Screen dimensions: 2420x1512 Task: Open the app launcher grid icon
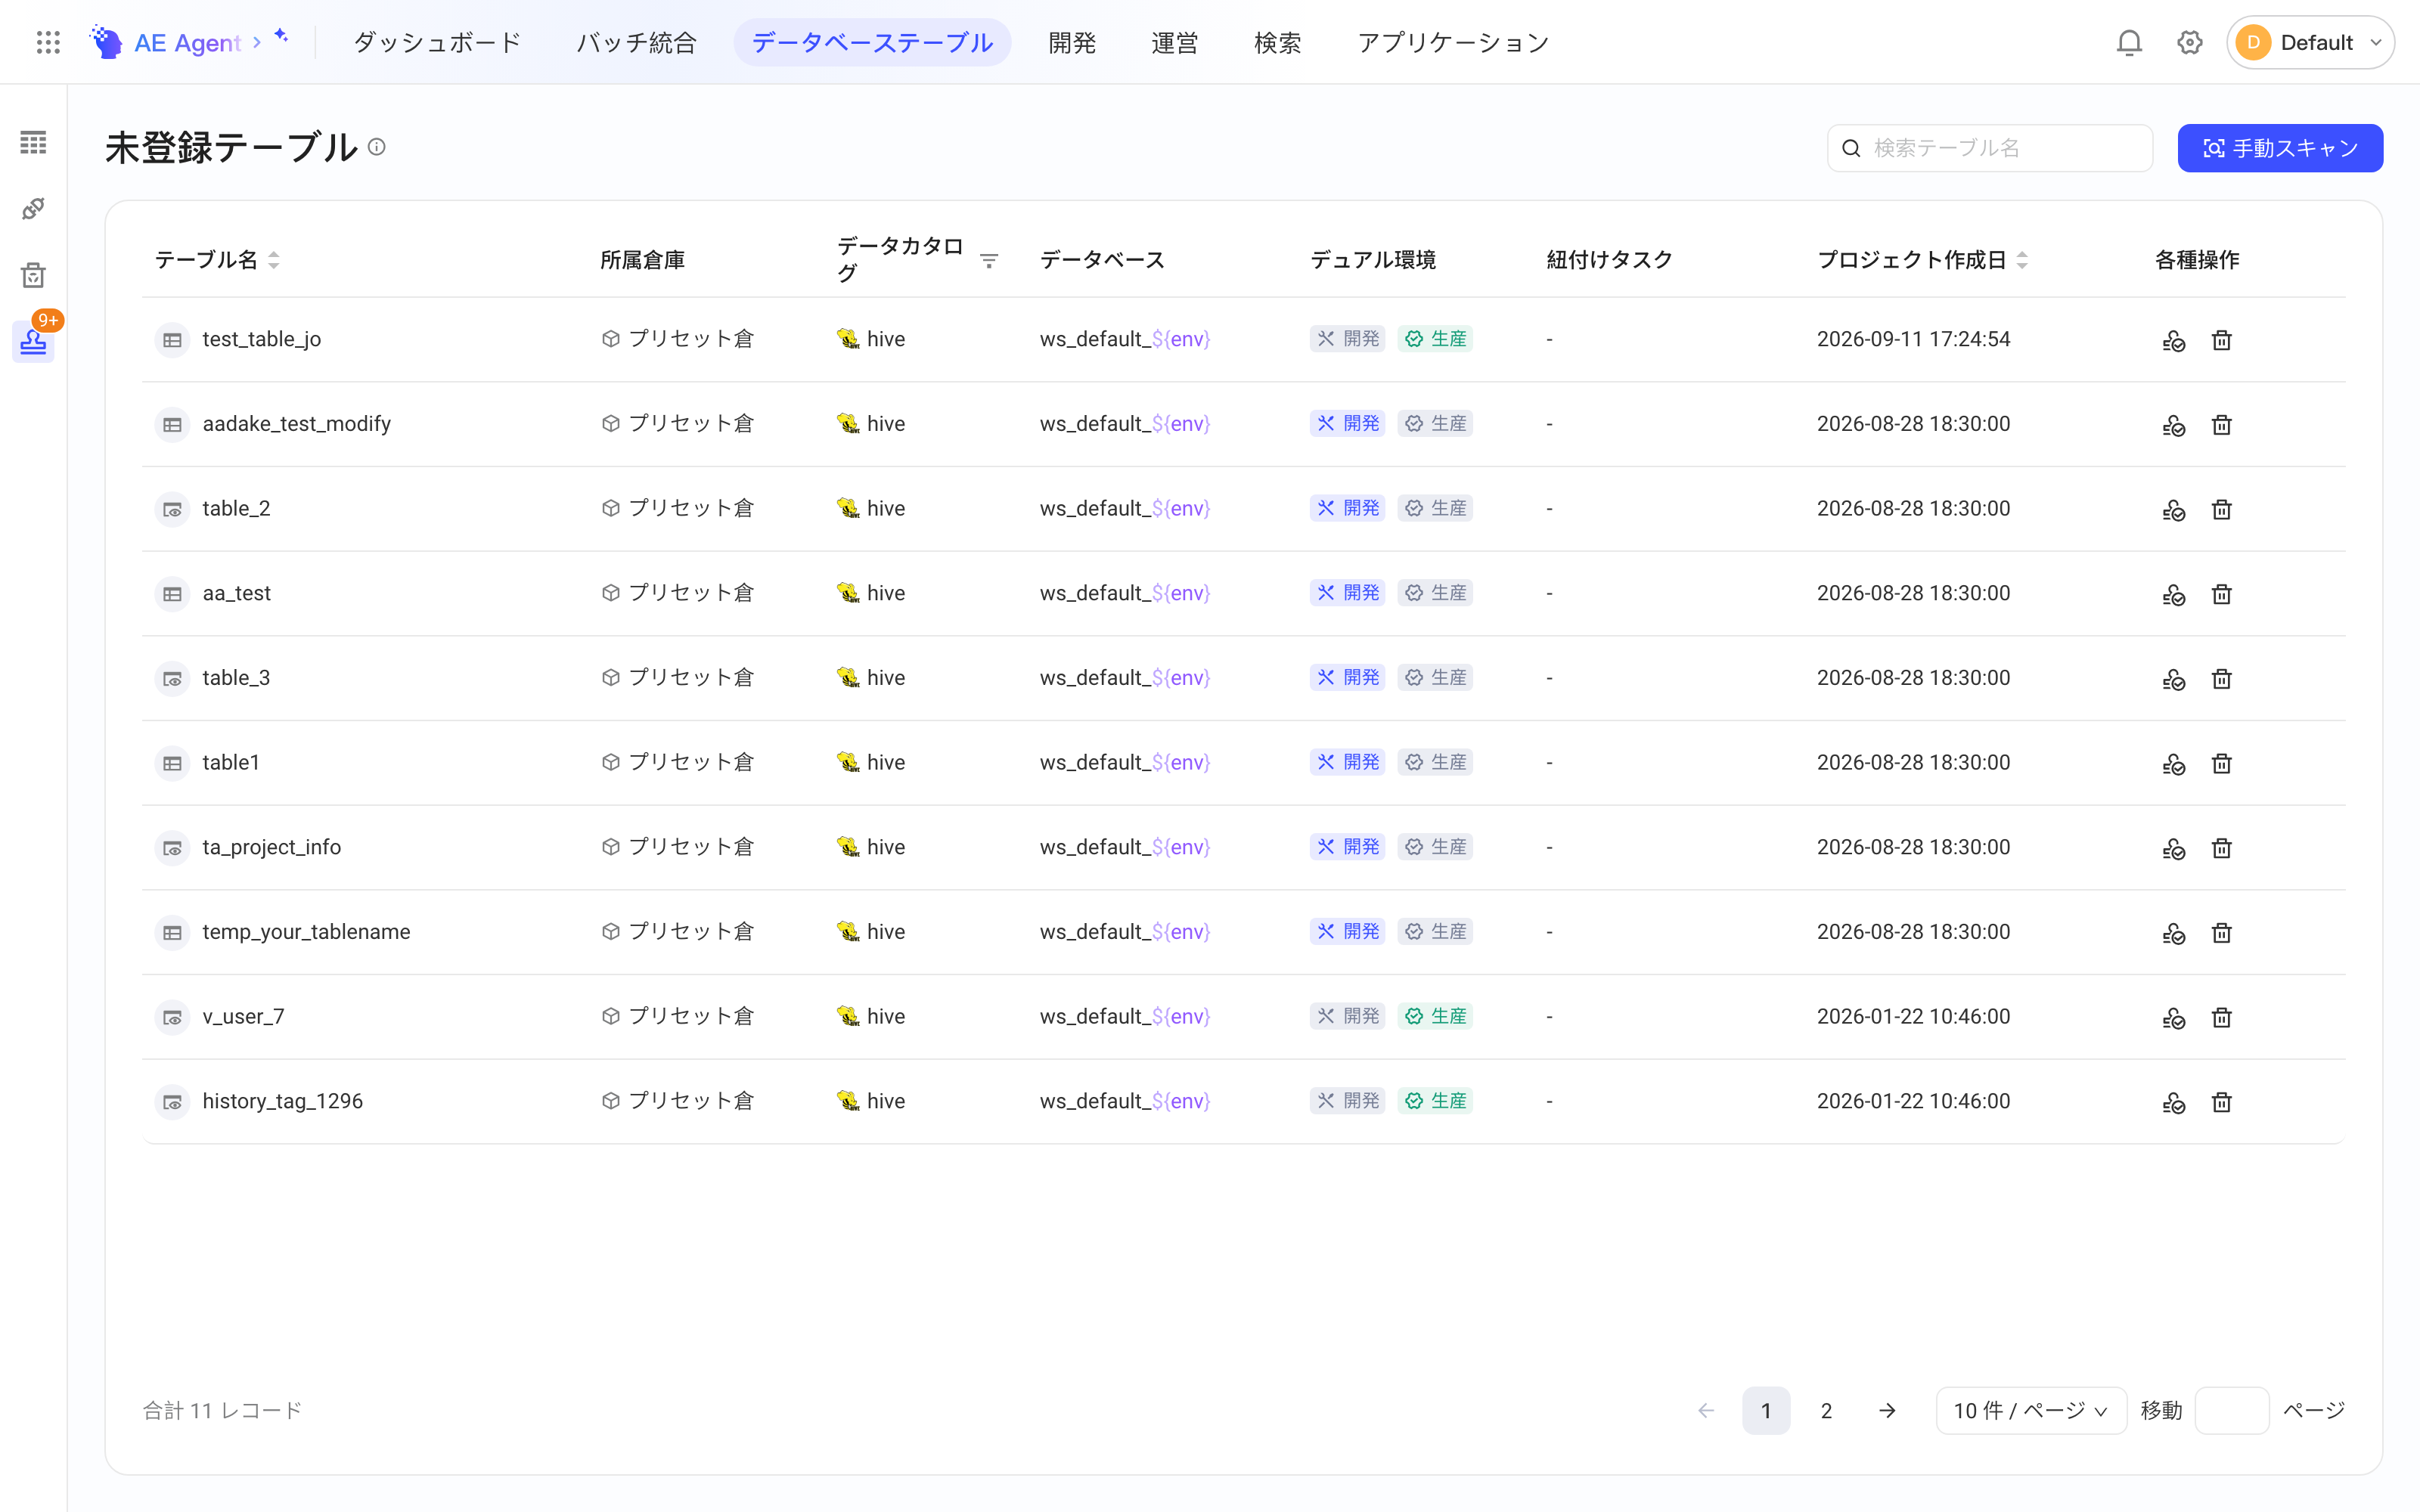48,42
